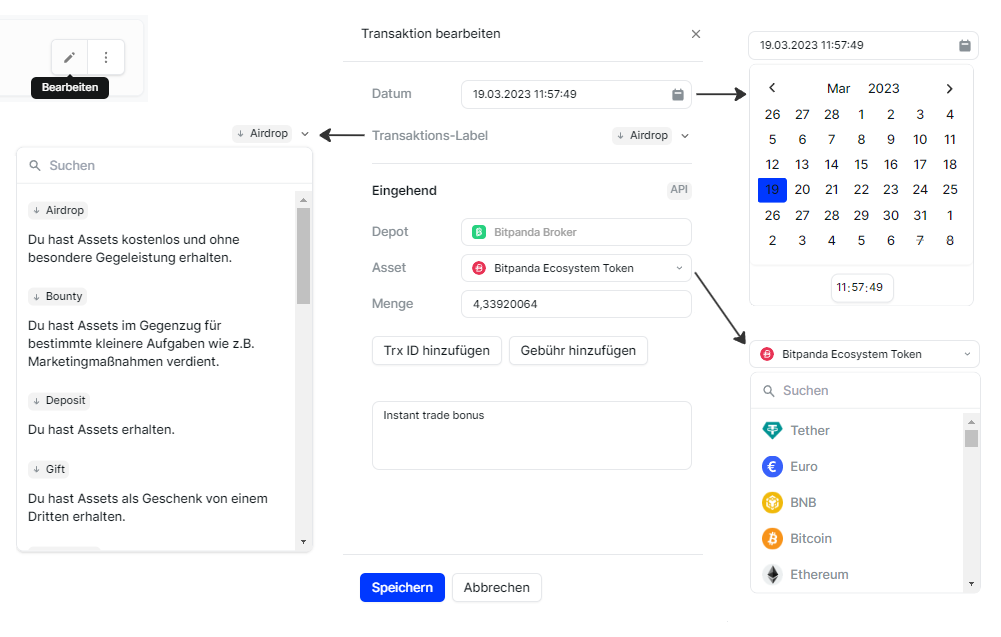Go to previous month in calendar
The height and width of the screenshot is (637, 1001).
pos(772,89)
